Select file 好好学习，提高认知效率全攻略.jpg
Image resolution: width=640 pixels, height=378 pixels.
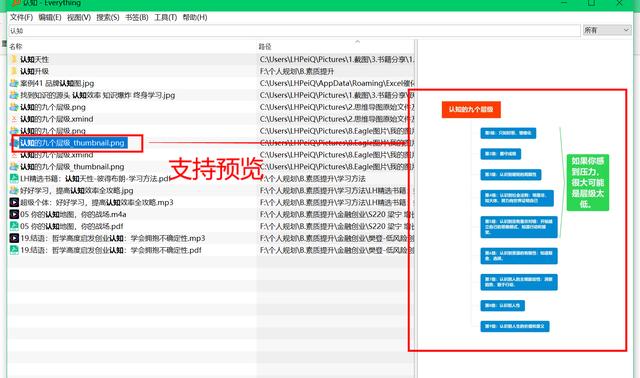click(77, 190)
